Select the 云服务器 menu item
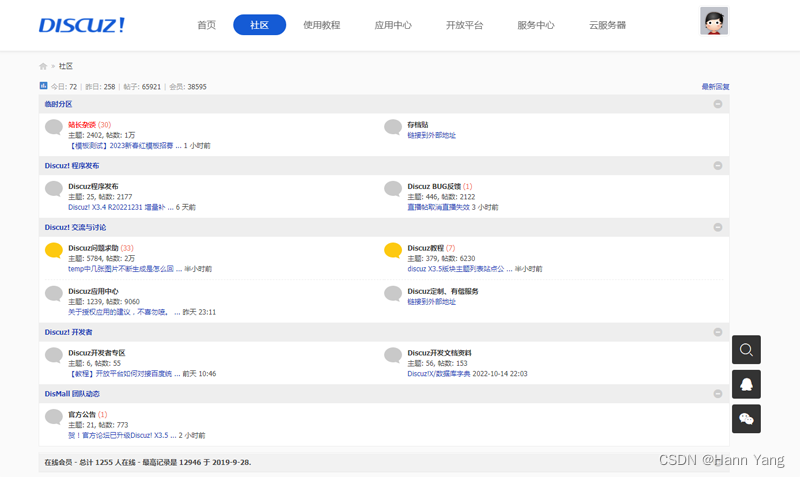Screen dimensions: 800x477 607,25
